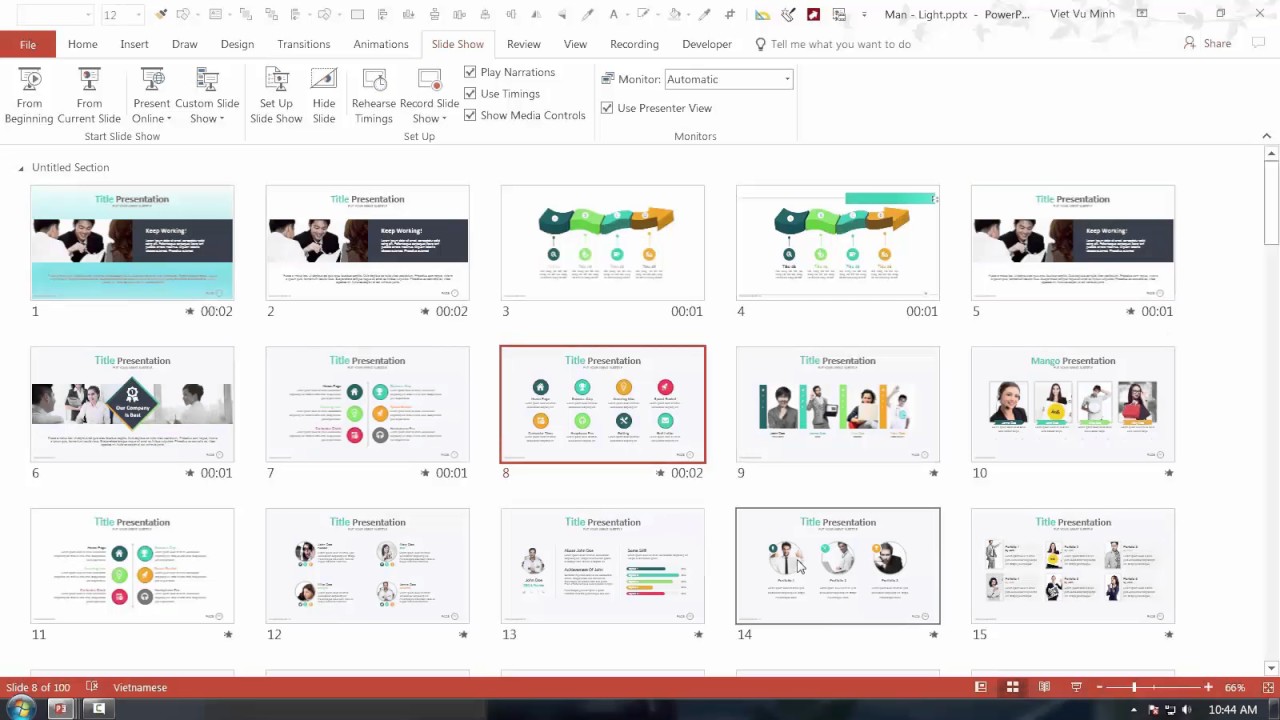Uncheck the Use Timings checkbox
The width and height of the screenshot is (1280, 720).
[x=470, y=93]
